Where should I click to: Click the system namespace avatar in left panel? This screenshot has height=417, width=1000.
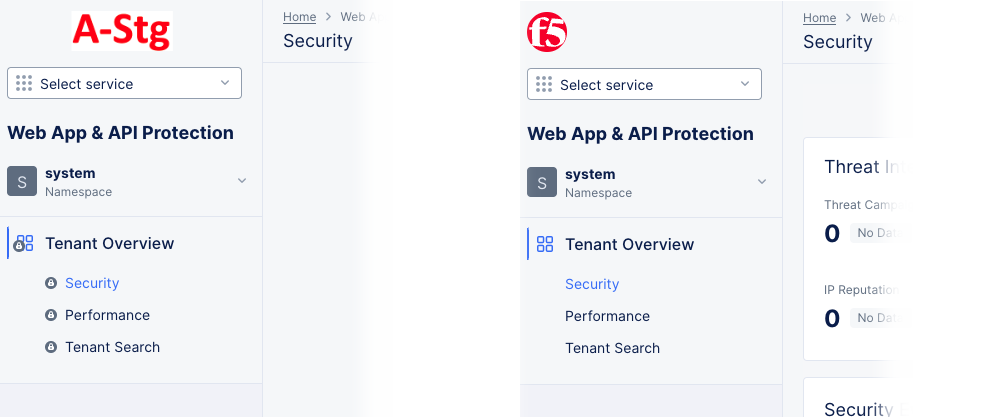(22, 181)
